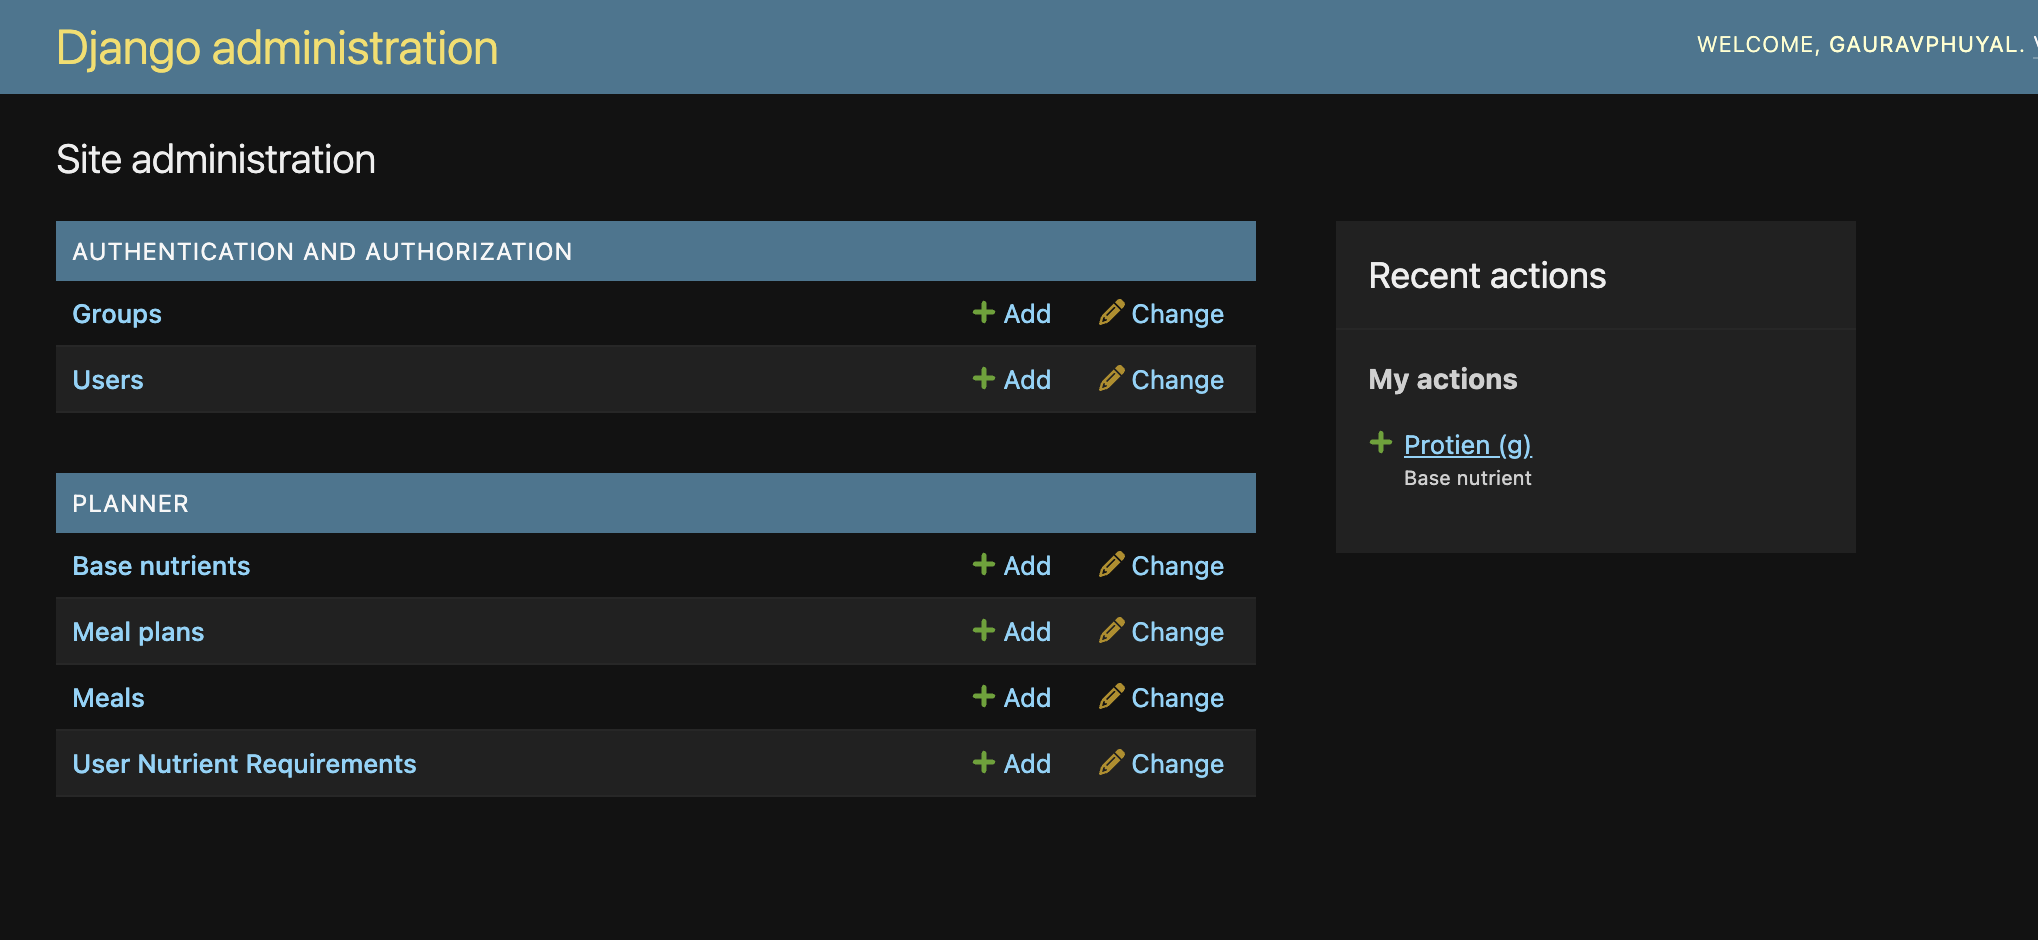
Task: Click the pencil icon in Groups row
Action: click(x=1111, y=313)
